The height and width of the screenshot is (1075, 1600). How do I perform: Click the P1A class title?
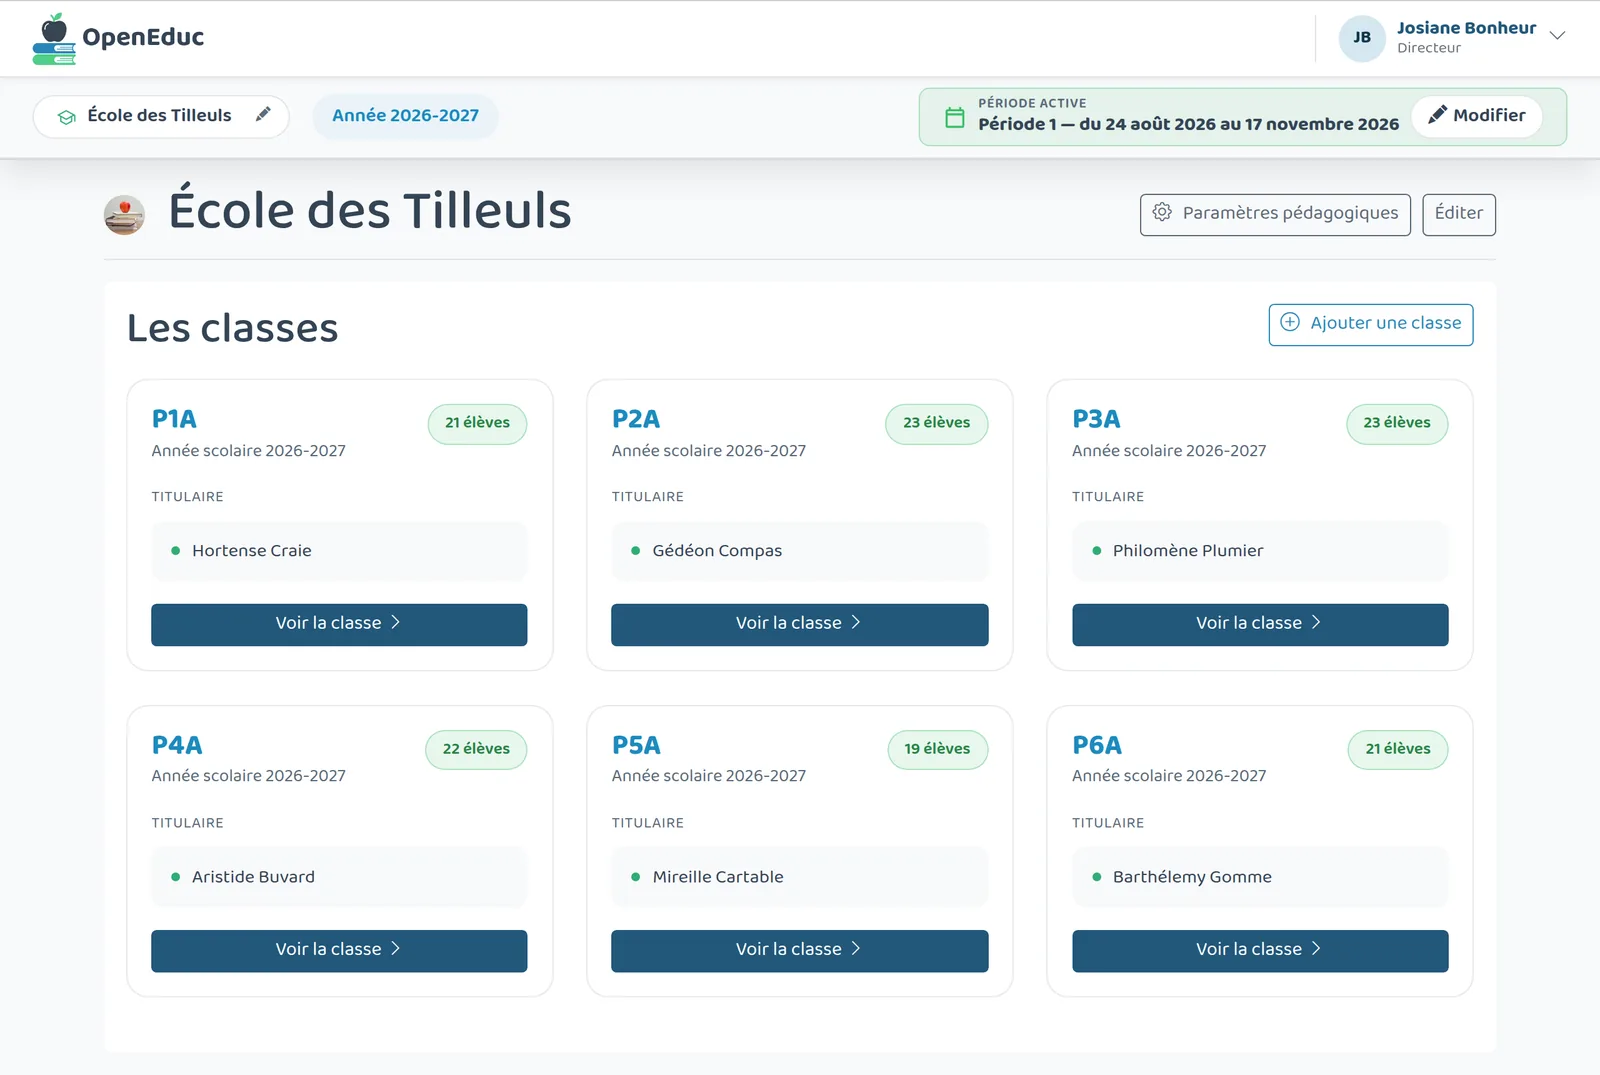(174, 419)
